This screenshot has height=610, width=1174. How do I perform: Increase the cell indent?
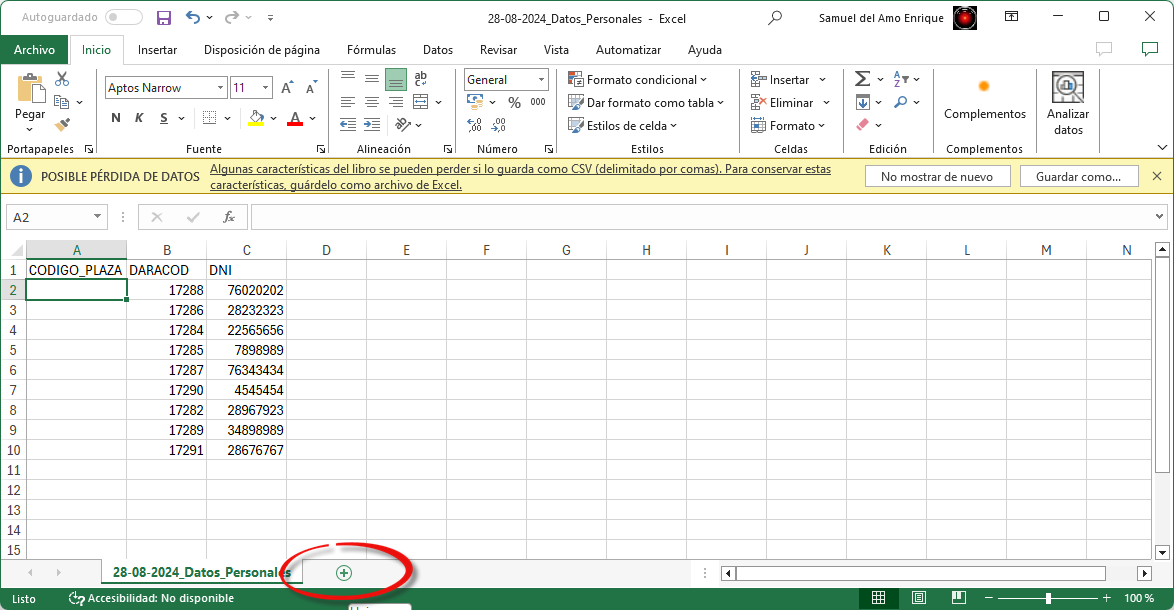pos(372,125)
